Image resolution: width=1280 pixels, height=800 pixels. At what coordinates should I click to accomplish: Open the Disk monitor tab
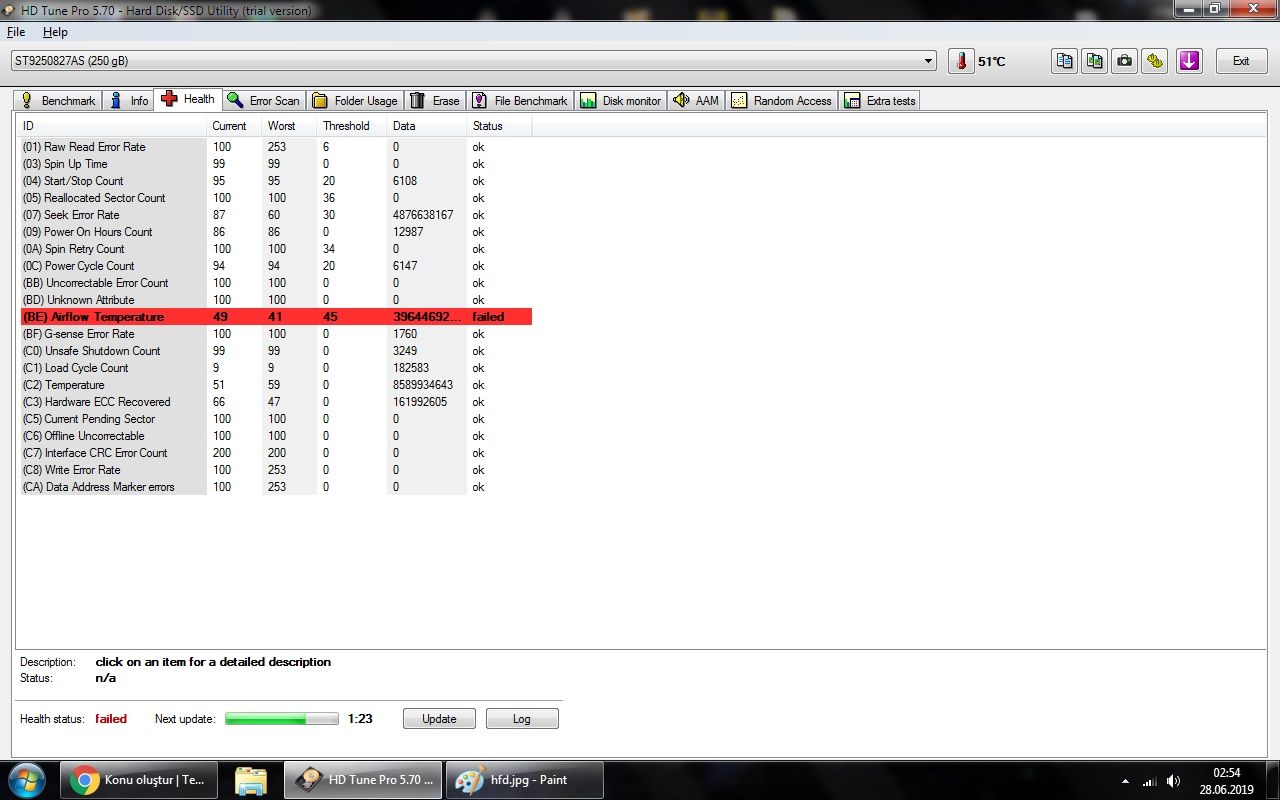click(x=621, y=101)
